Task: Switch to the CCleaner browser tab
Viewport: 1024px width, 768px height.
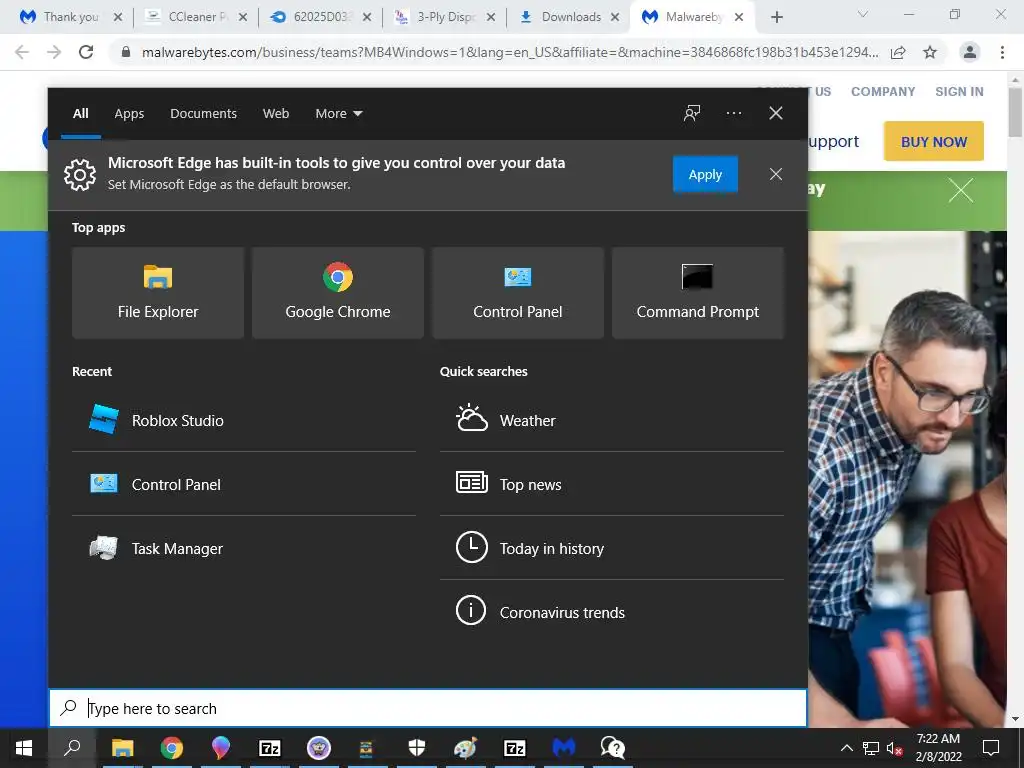Action: 196,17
